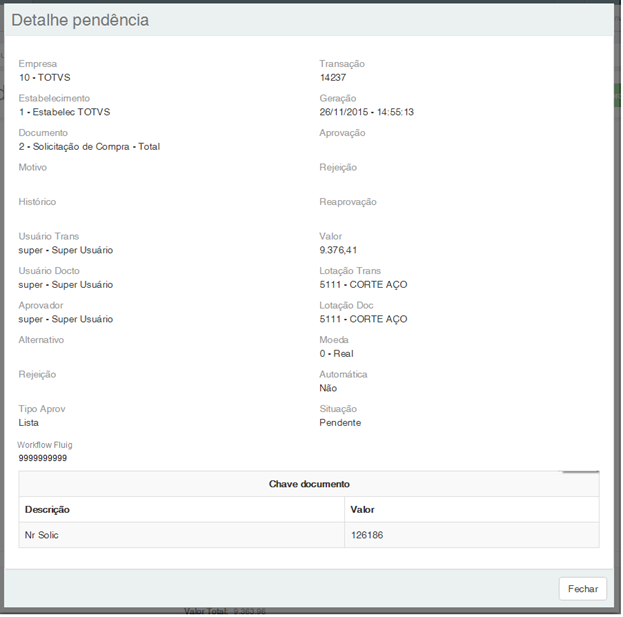Click the Histórico field label
The height and width of the screenshot is (617, 623).
(x=39, y=202)
